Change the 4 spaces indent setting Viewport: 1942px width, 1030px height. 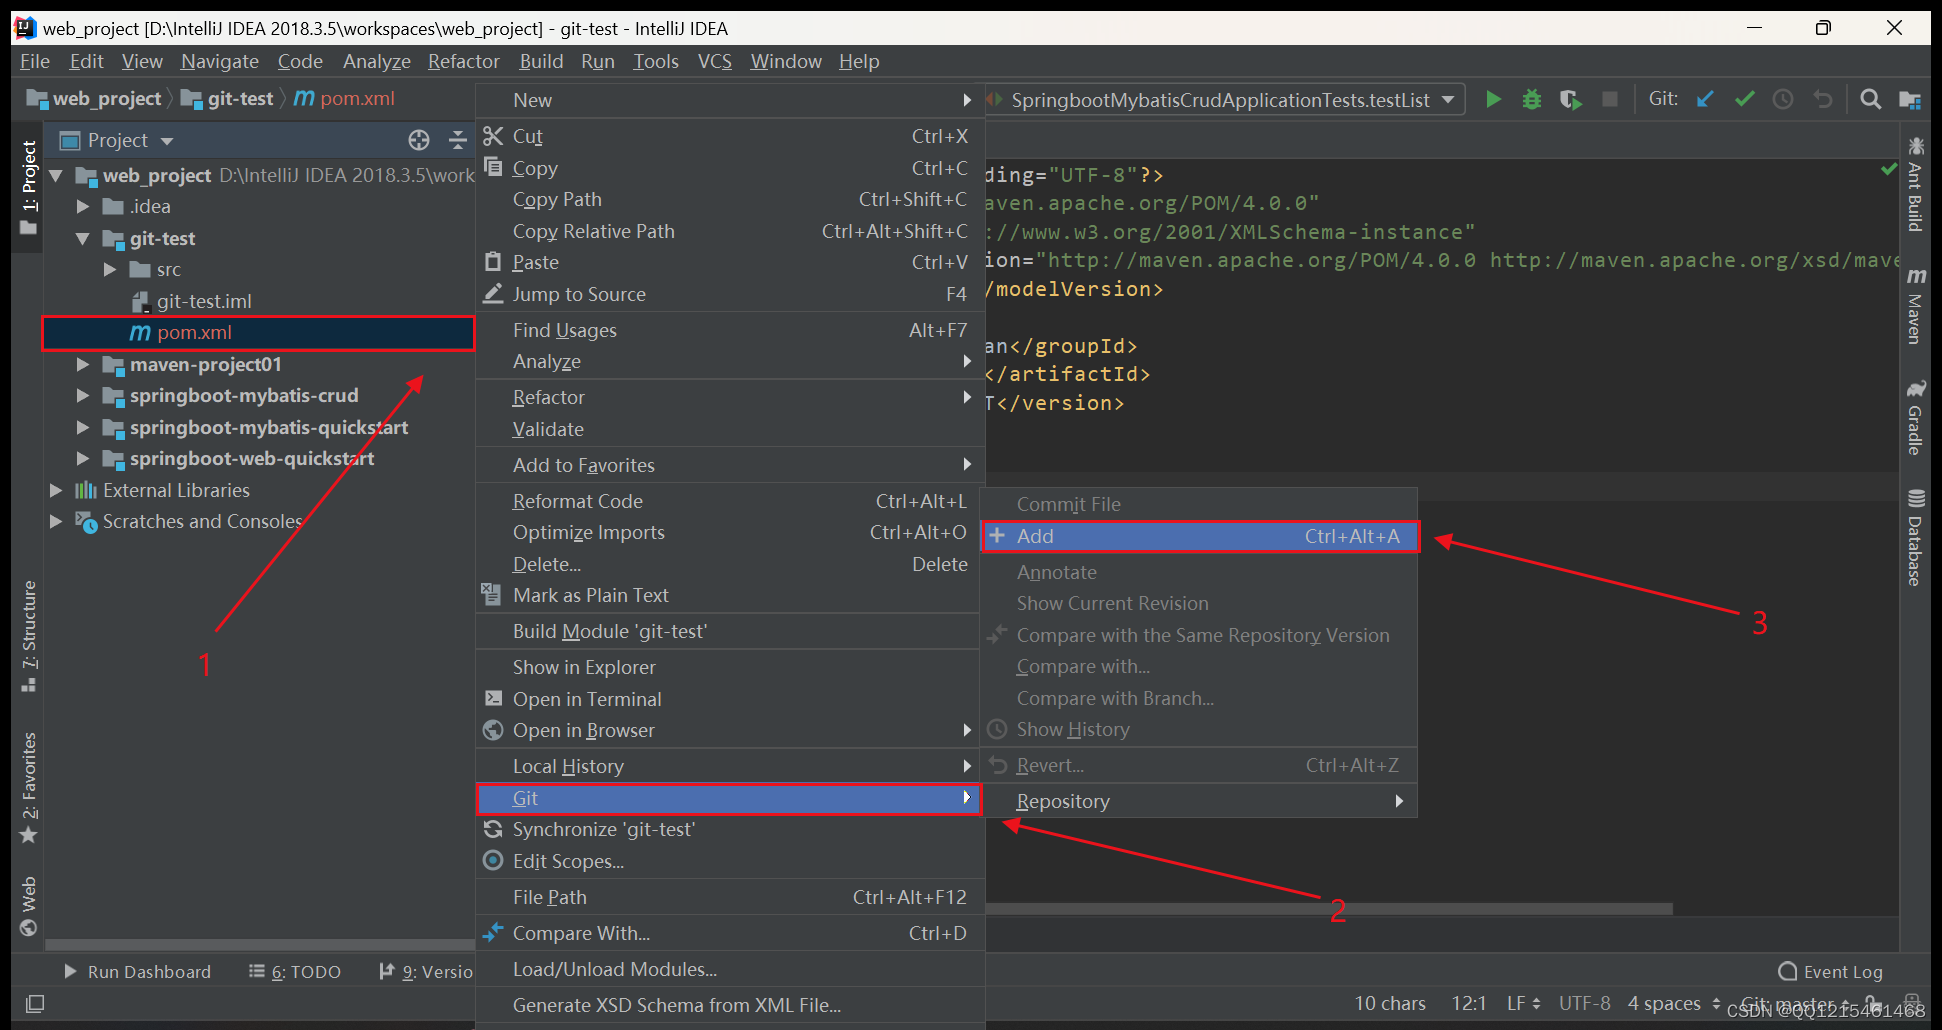pos(1673,1003)
